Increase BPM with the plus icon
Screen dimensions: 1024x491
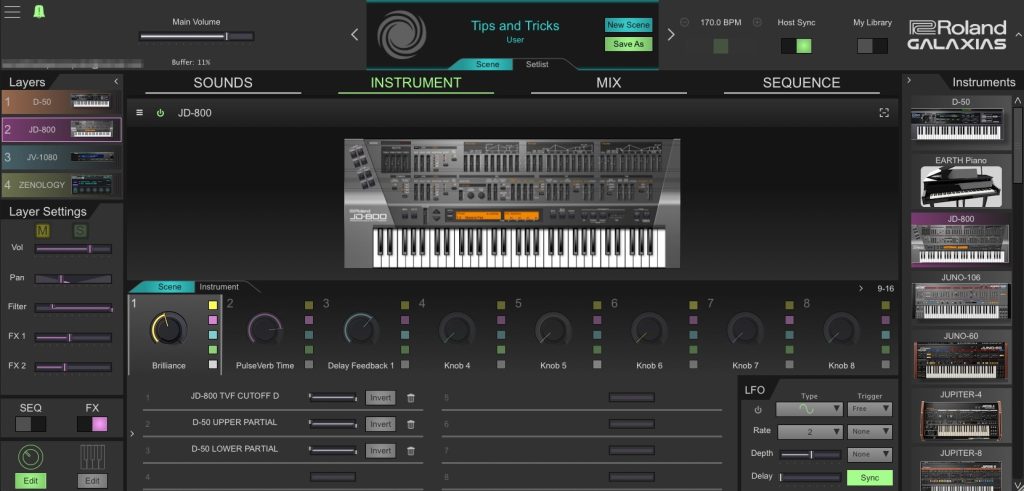757,22
